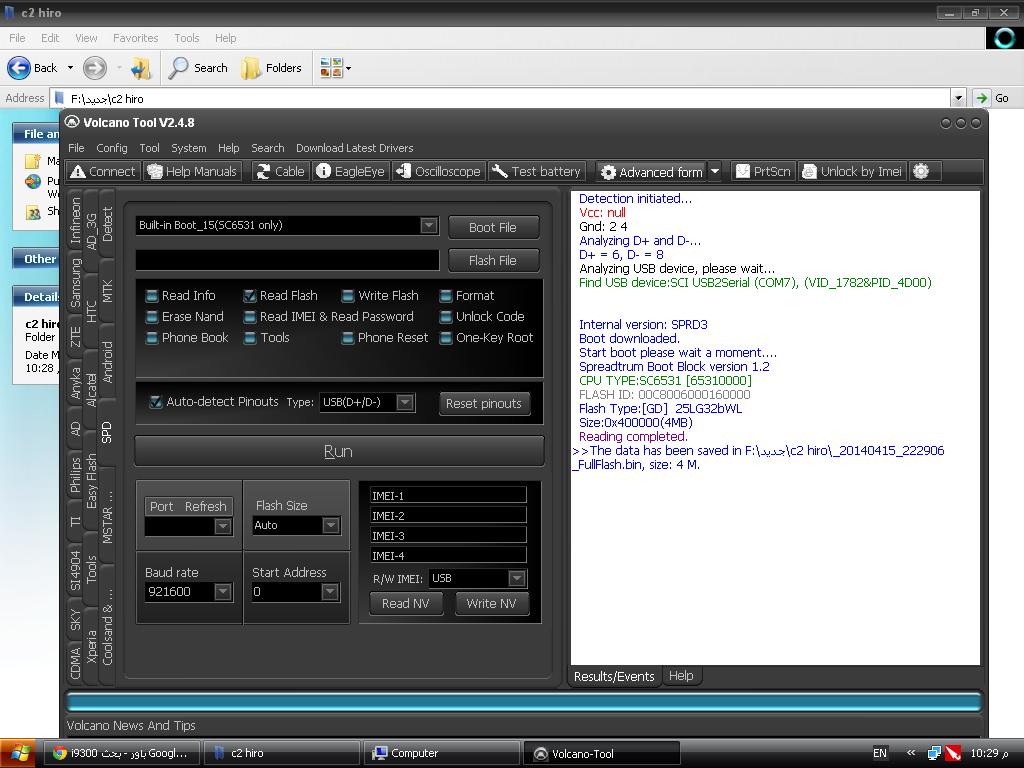This screenshot has height=768, width=1024.
Task: Click the Flash File button
Action: [x=493, y=260]
